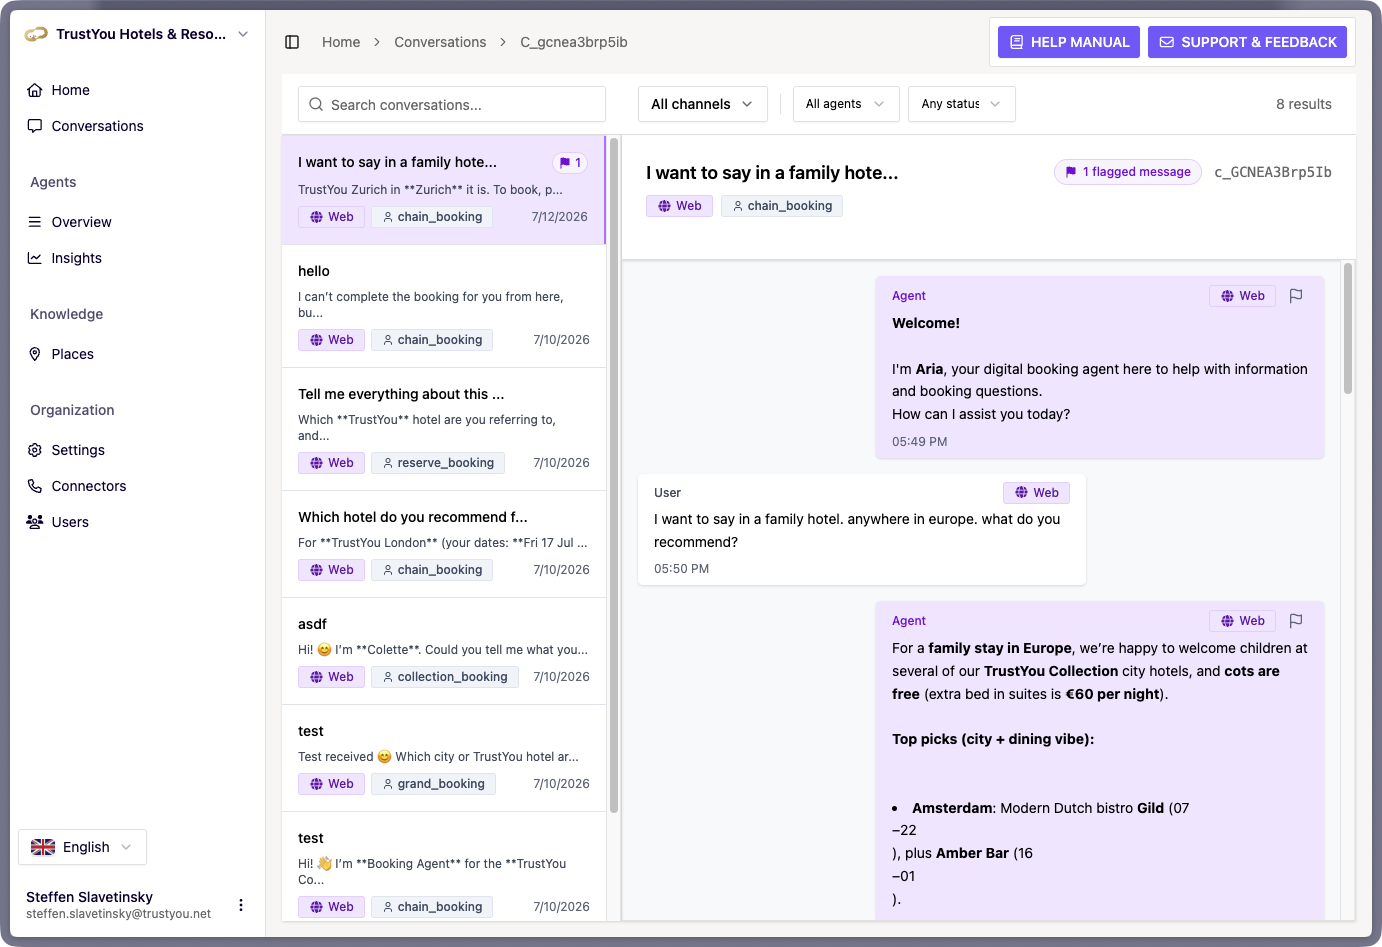
Task: Click chain_booking tag in conversation header
Action: (x=782, y=206)
